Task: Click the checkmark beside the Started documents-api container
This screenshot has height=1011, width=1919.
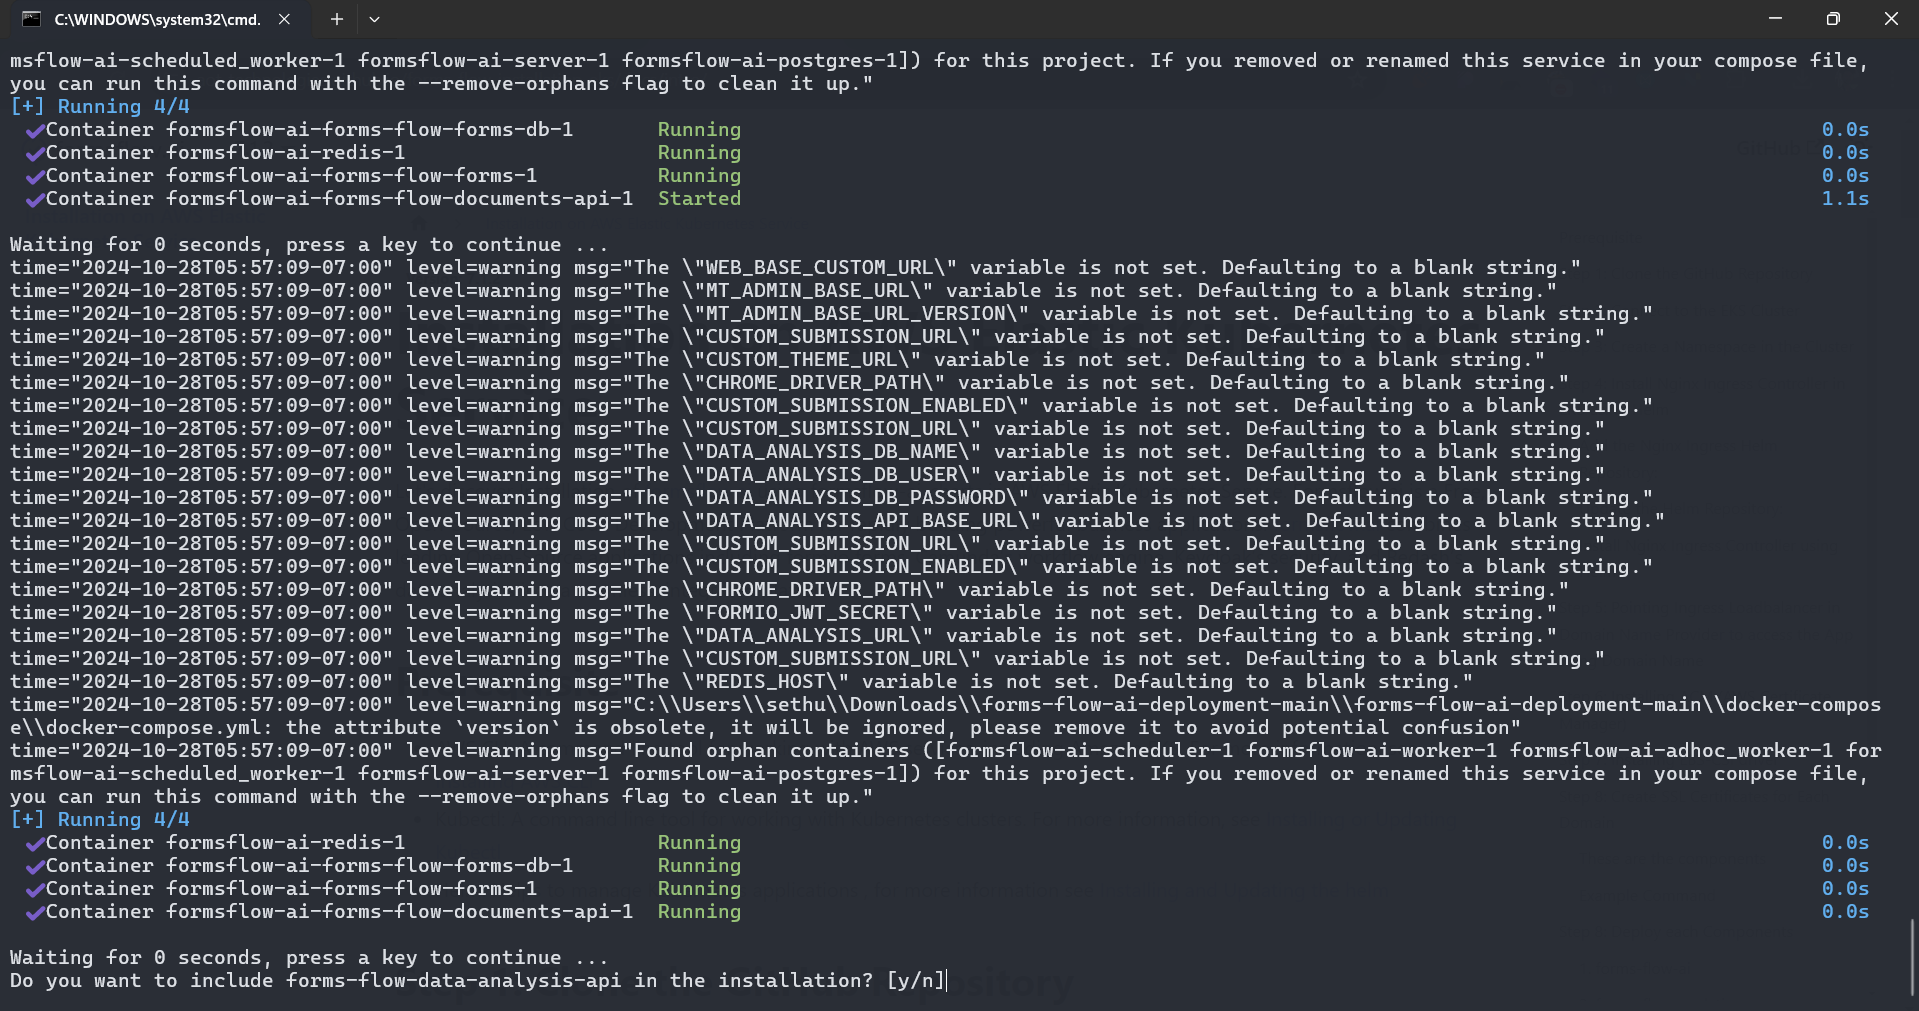Action: tap(36, 198)
